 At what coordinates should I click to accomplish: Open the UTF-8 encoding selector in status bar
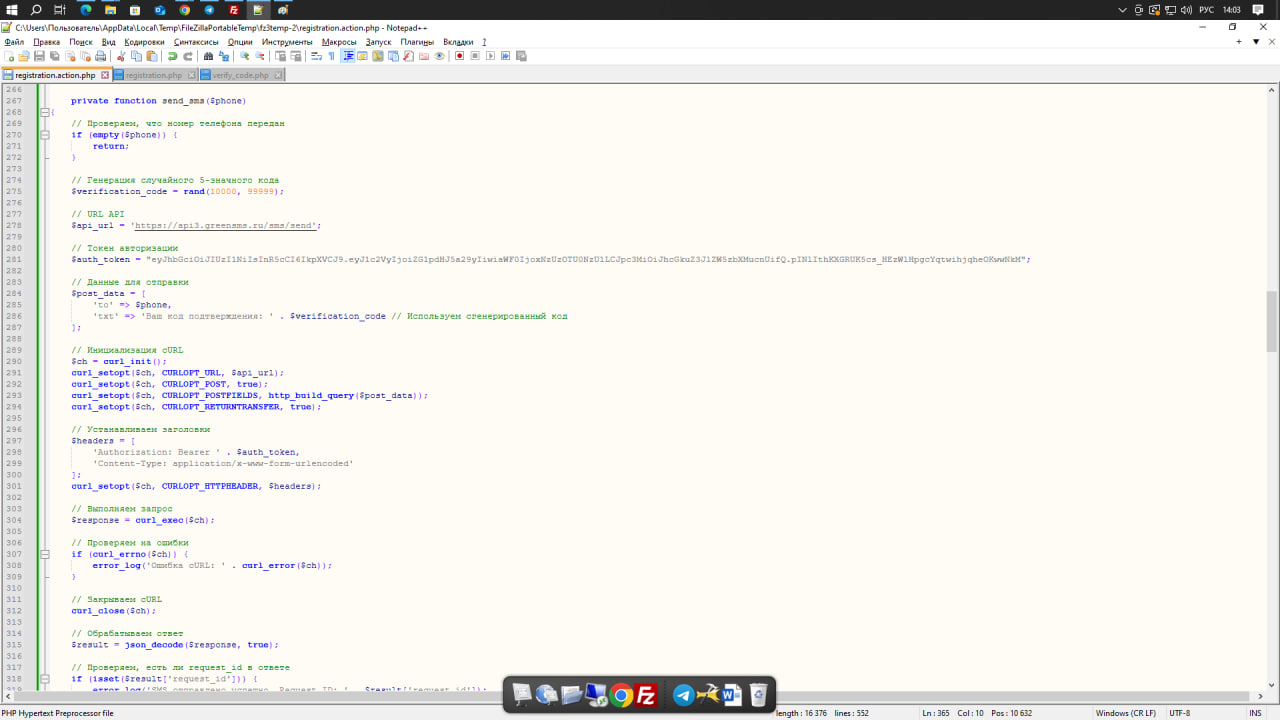pos(1180,713)
